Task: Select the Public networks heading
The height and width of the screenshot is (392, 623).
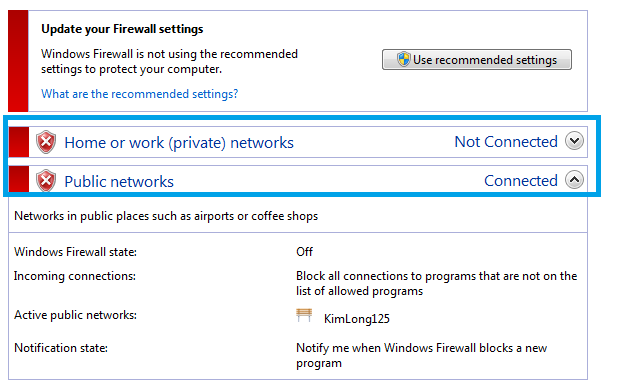Action: [119, 182]
